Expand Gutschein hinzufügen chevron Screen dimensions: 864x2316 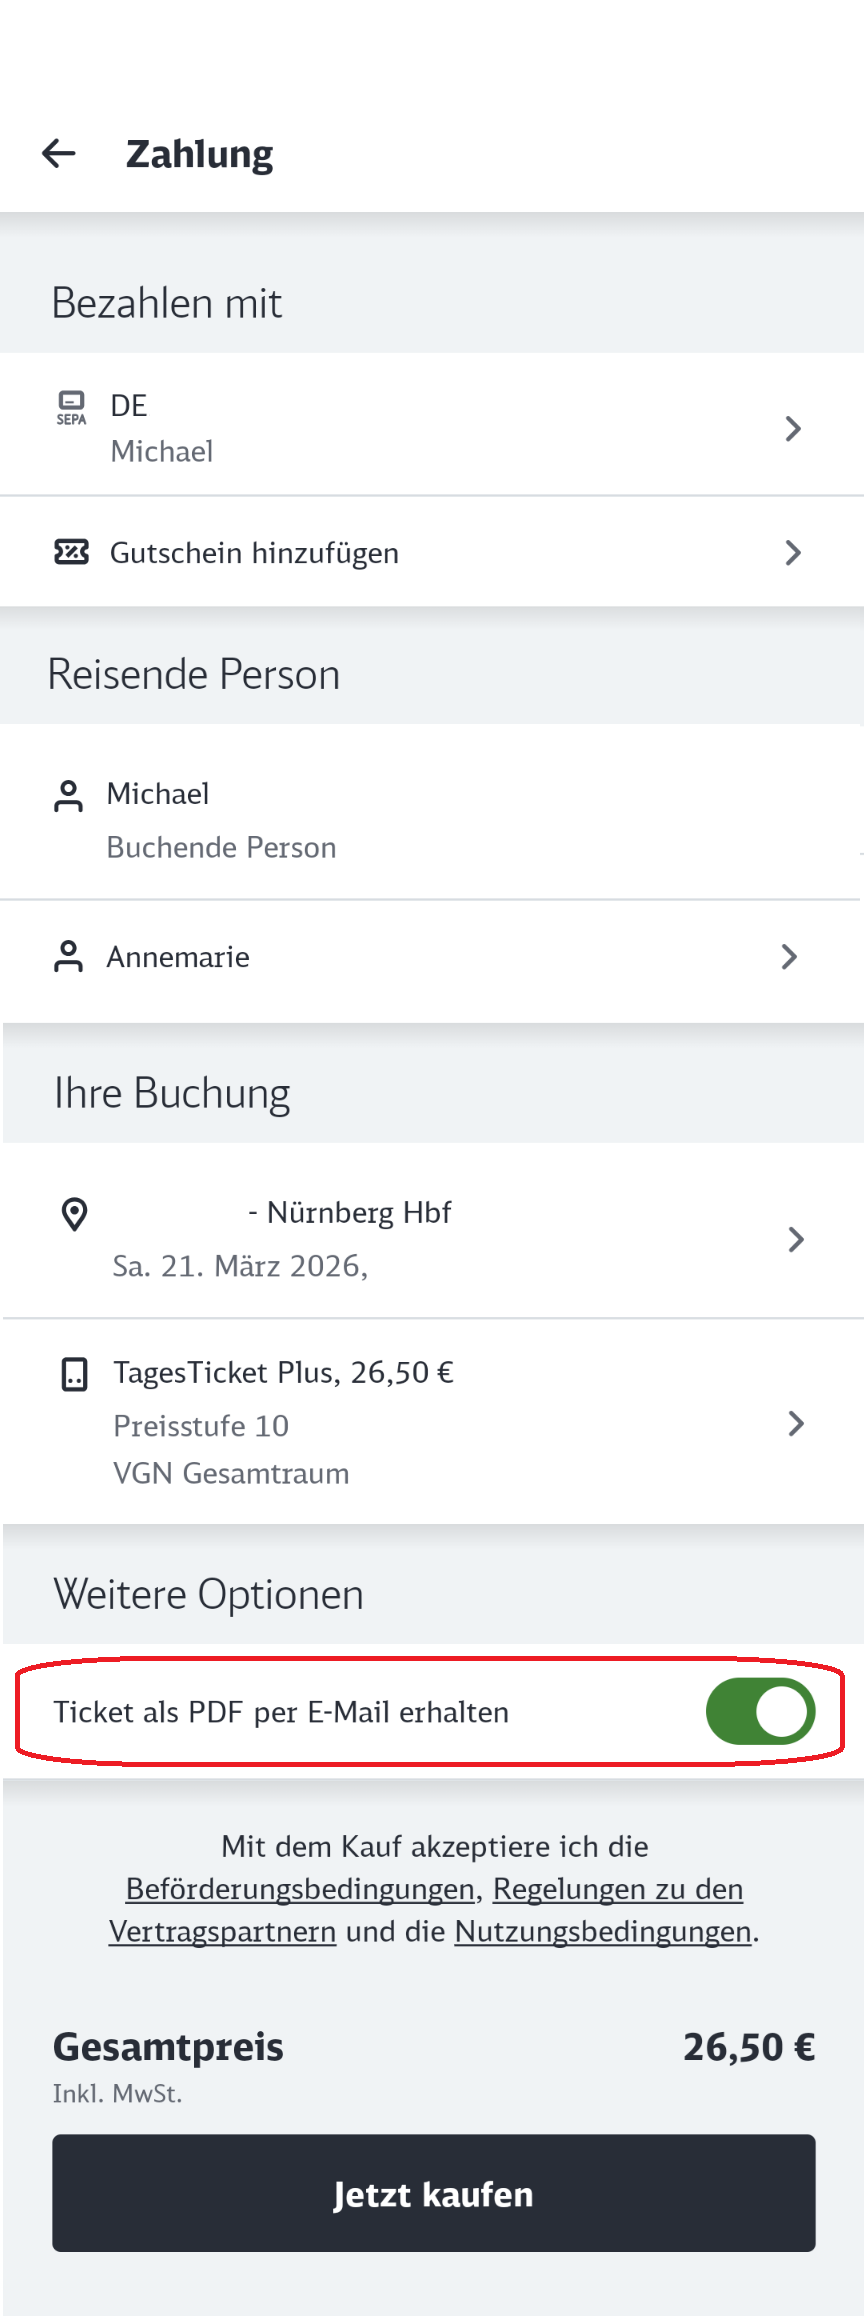793,553
